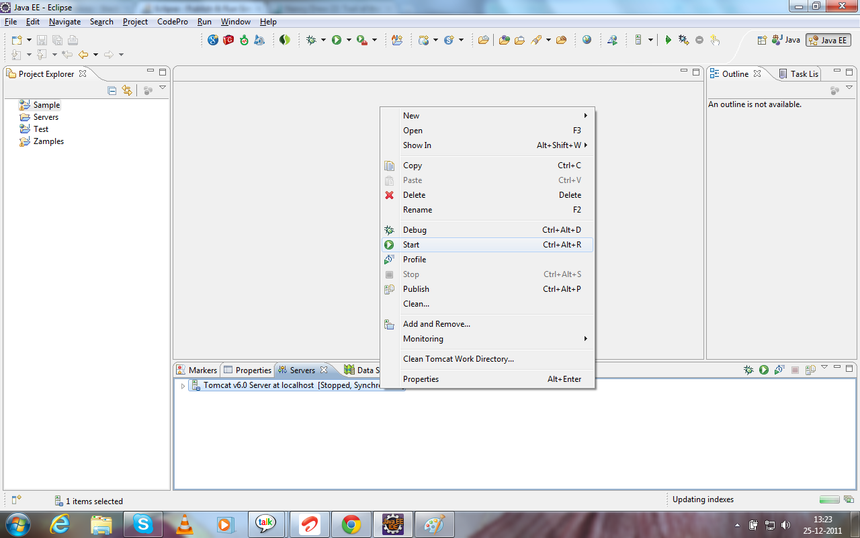Expand the Tomcat v6.0 Server tree node

pos(182,385)
